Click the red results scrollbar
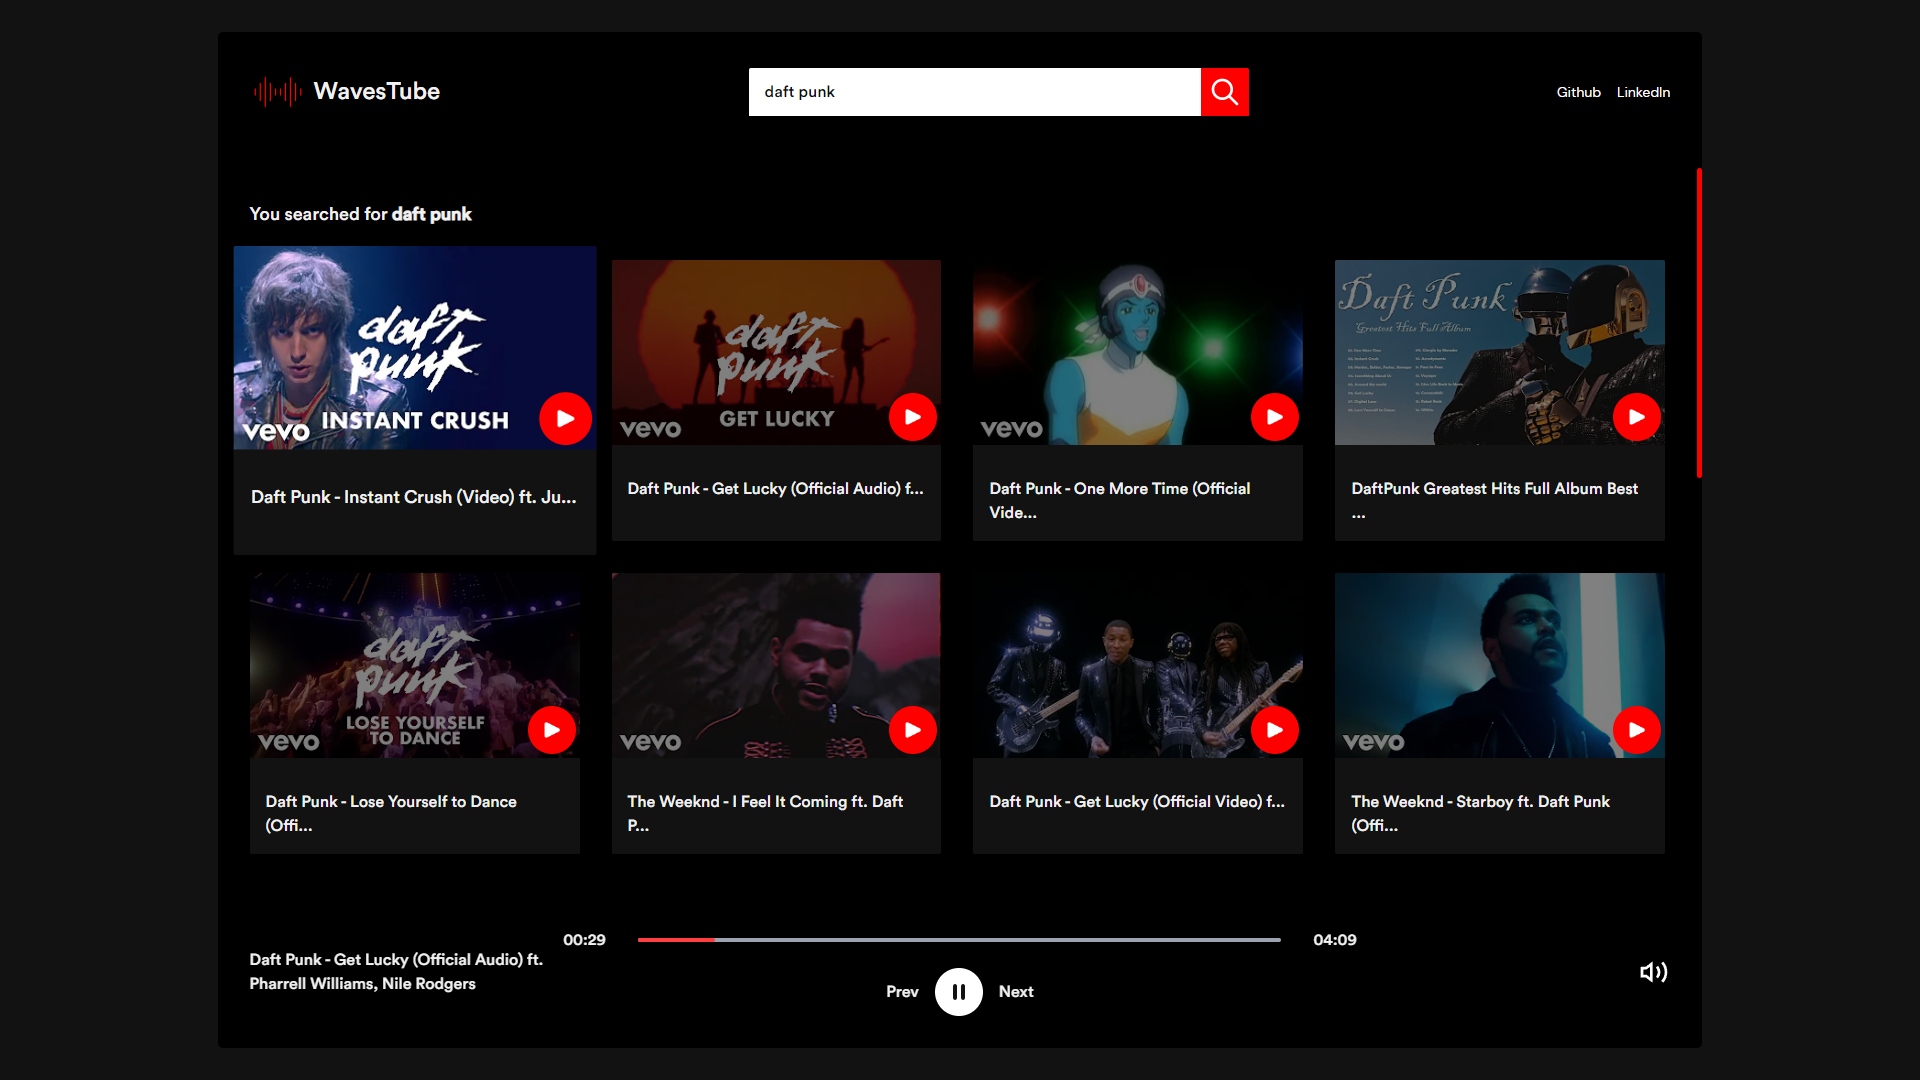The width and height of the screenshot is (1920, 1080). [1698, 323]
